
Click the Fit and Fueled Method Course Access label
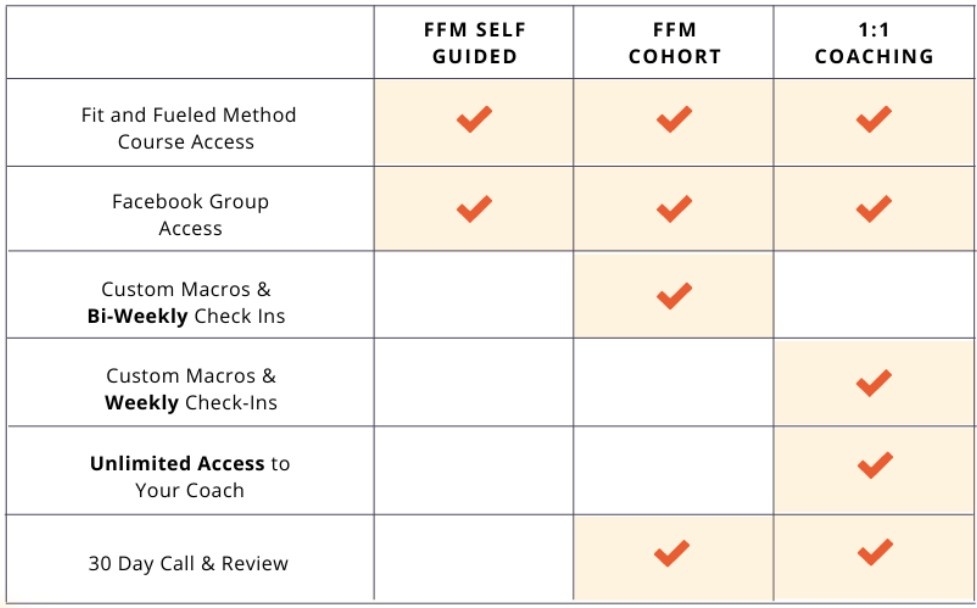pyautogui.click(x=188, y=128)
